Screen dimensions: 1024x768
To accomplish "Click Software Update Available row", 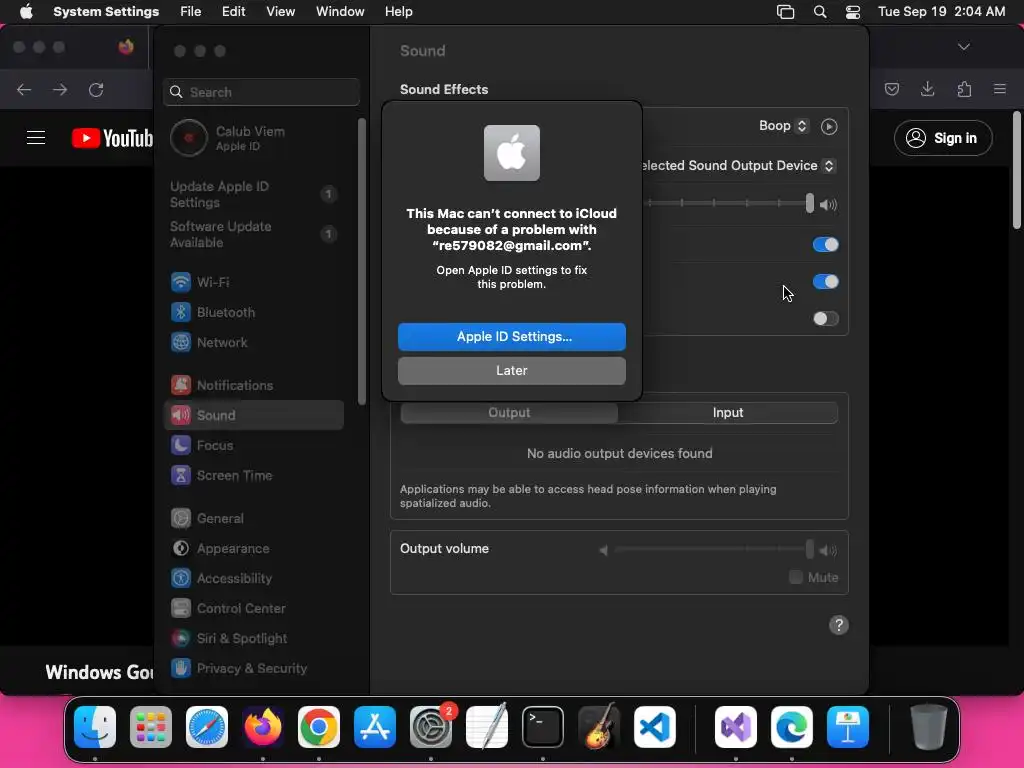I will point(253,234).
